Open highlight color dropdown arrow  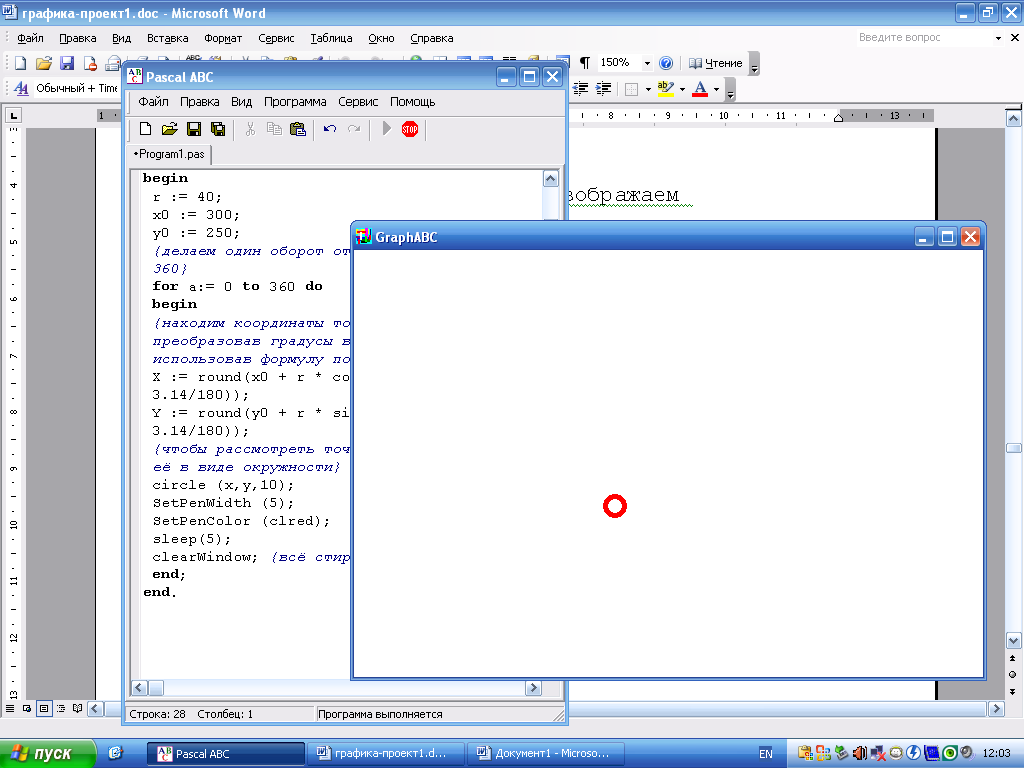[682, 89]
